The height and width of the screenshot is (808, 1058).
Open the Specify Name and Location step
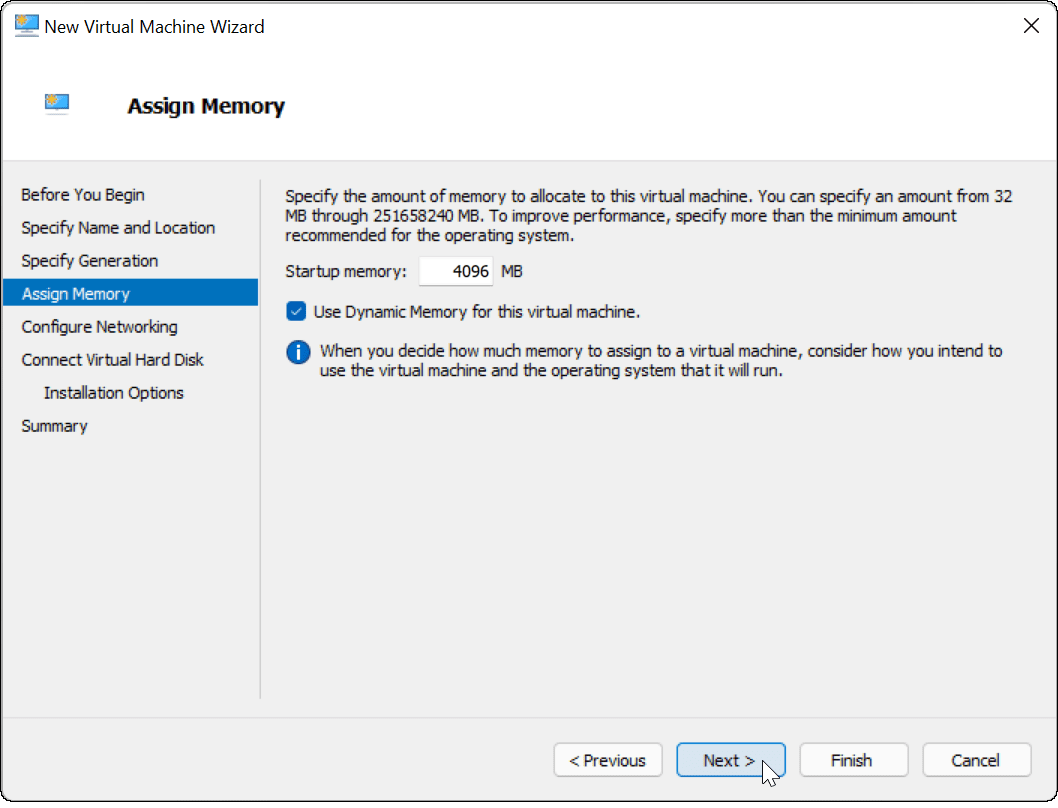click(x=118, y=228)
